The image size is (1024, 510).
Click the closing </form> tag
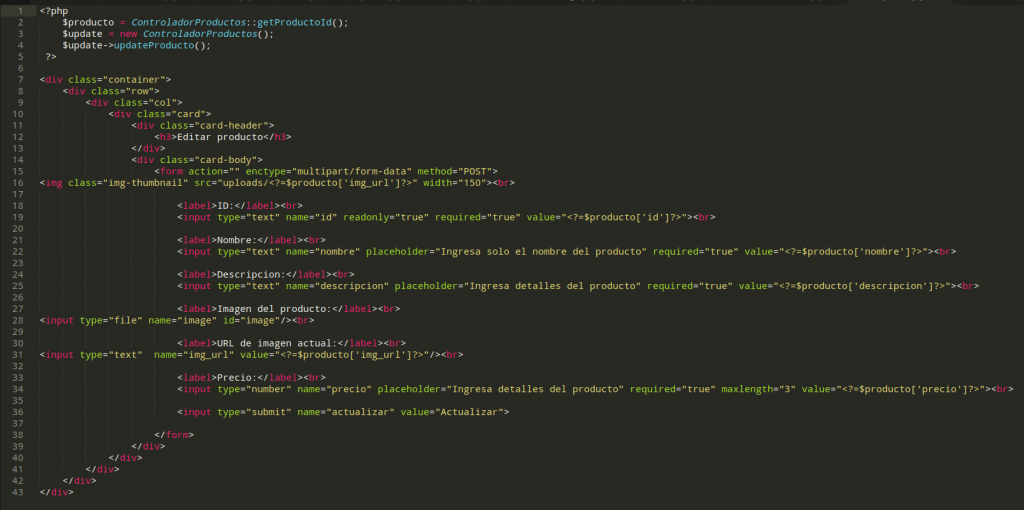pos(174,435)
